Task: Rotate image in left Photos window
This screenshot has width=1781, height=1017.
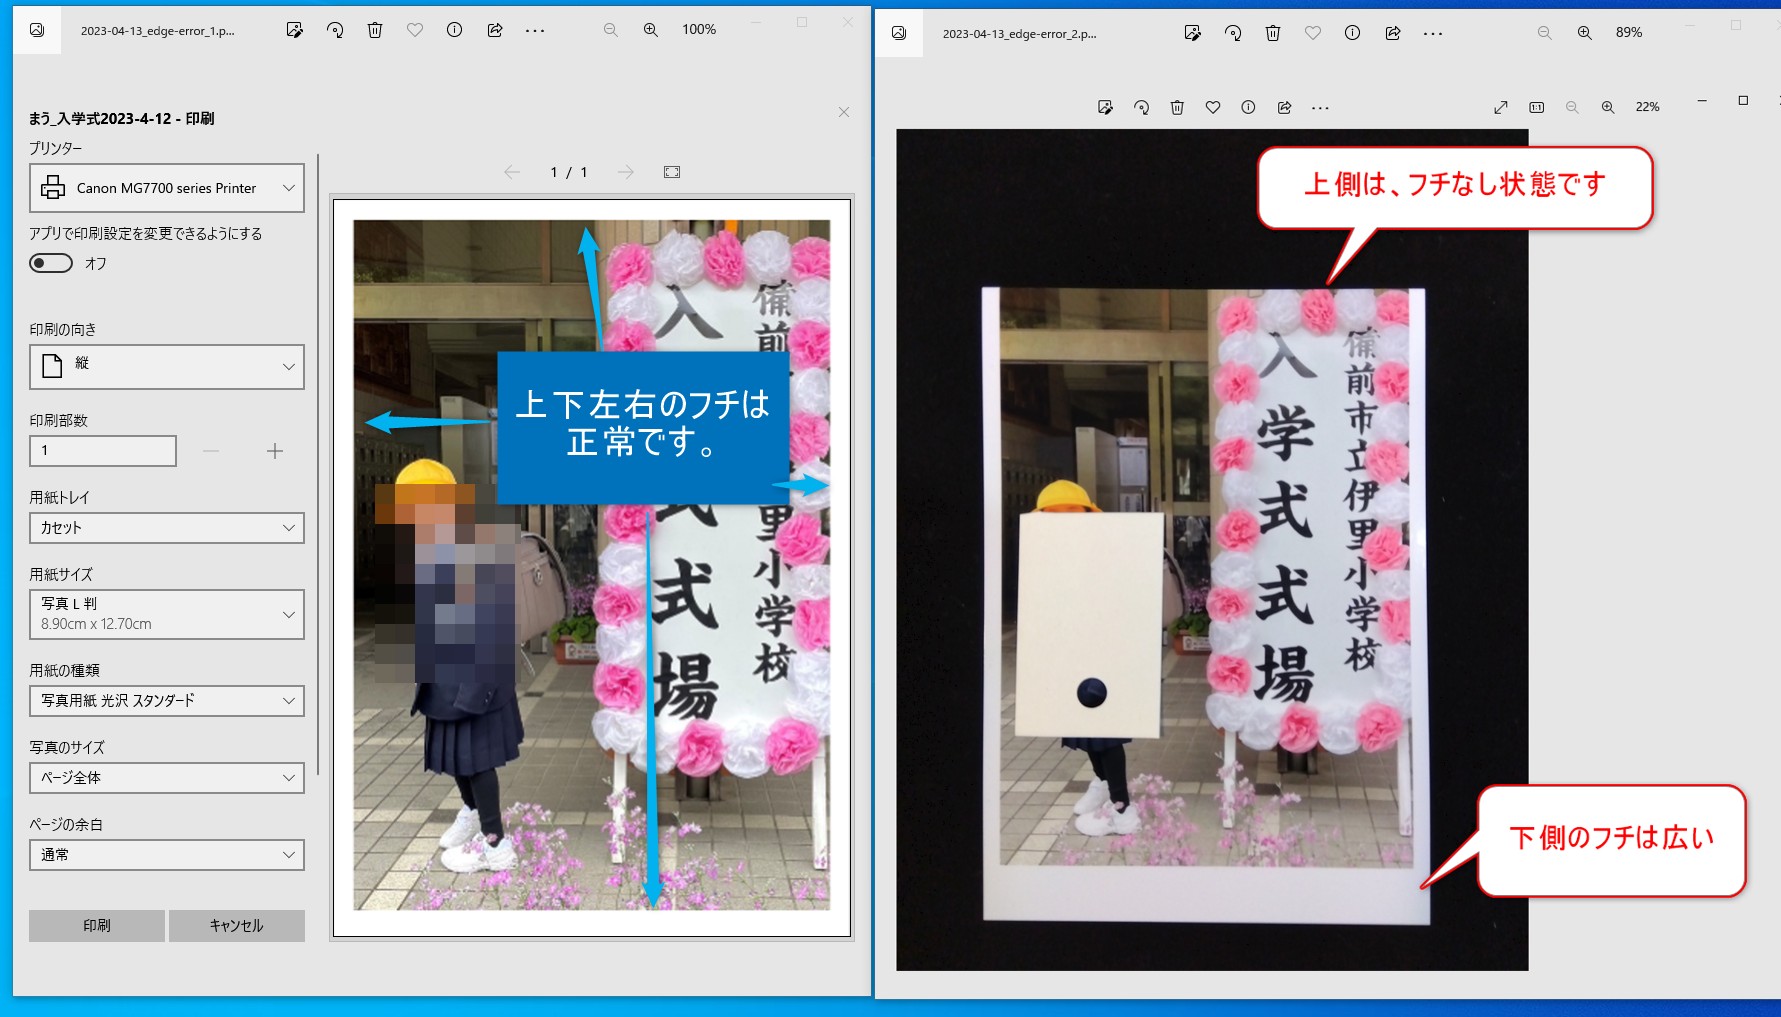Action: point(335,30)
